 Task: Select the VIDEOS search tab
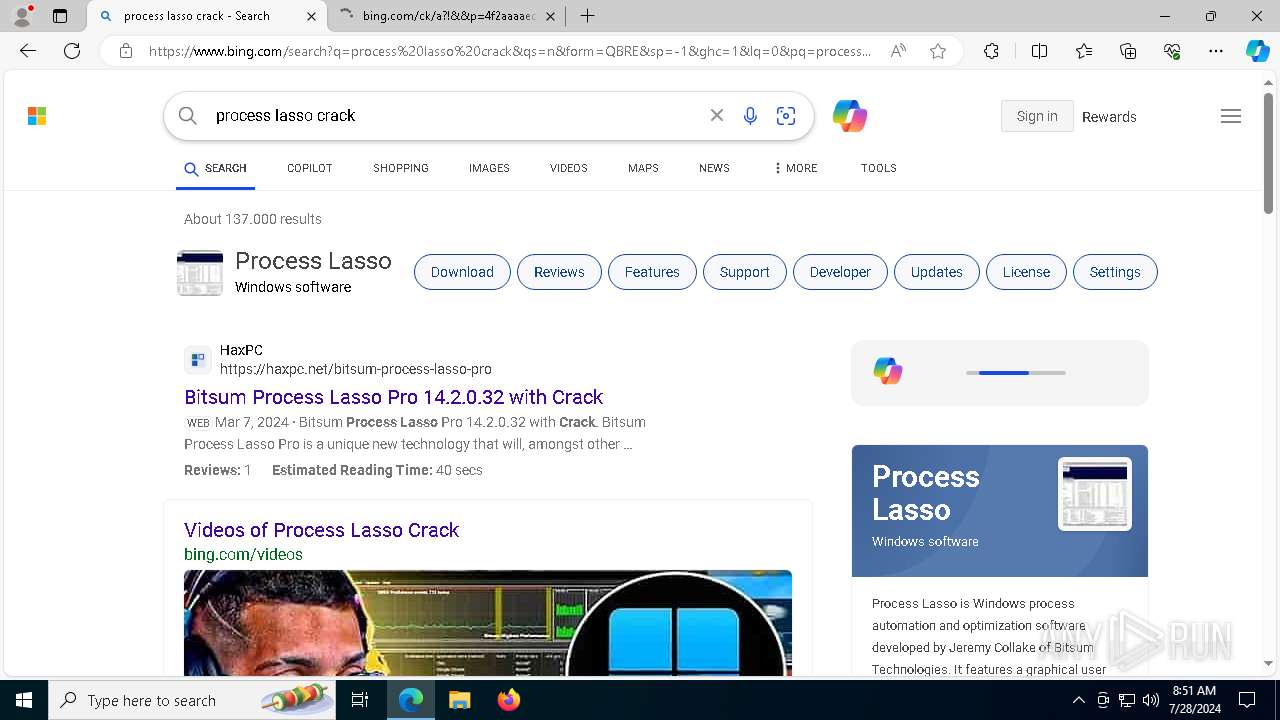[x=568, y=168]
